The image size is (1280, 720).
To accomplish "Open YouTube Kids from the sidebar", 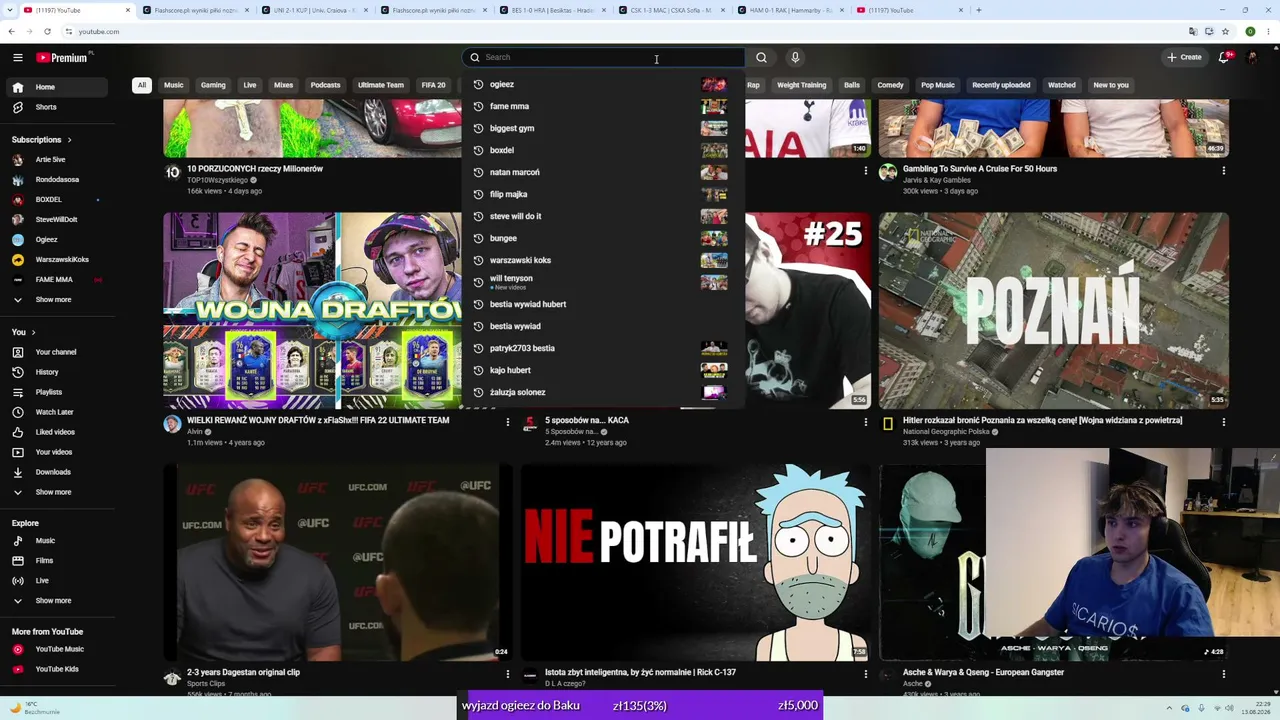I will point(57,669).
